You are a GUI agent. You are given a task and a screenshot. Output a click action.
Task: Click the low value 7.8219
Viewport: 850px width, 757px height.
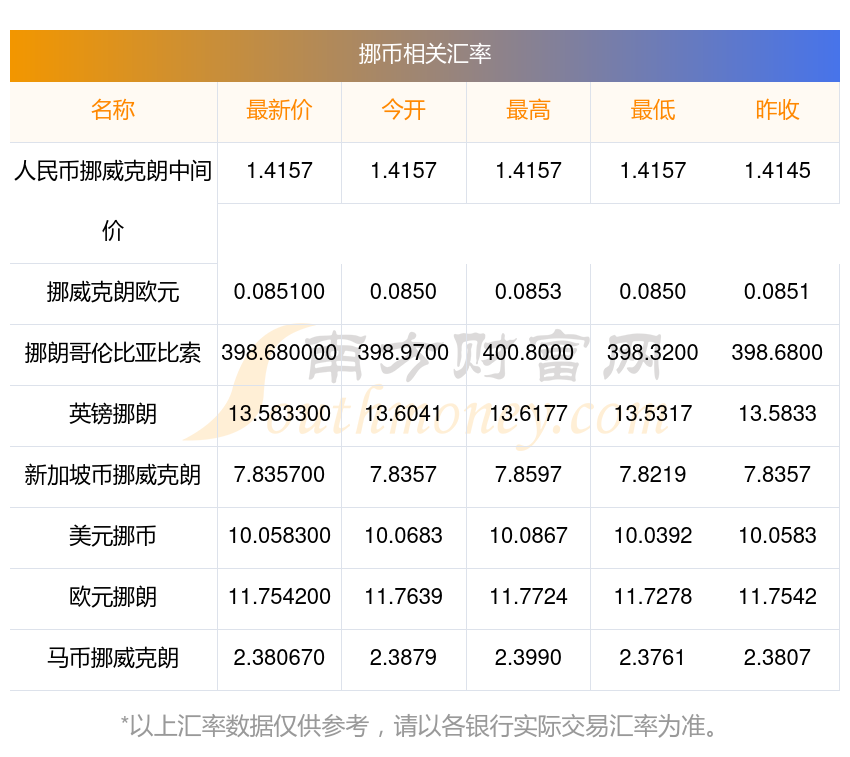click(653, 474)
